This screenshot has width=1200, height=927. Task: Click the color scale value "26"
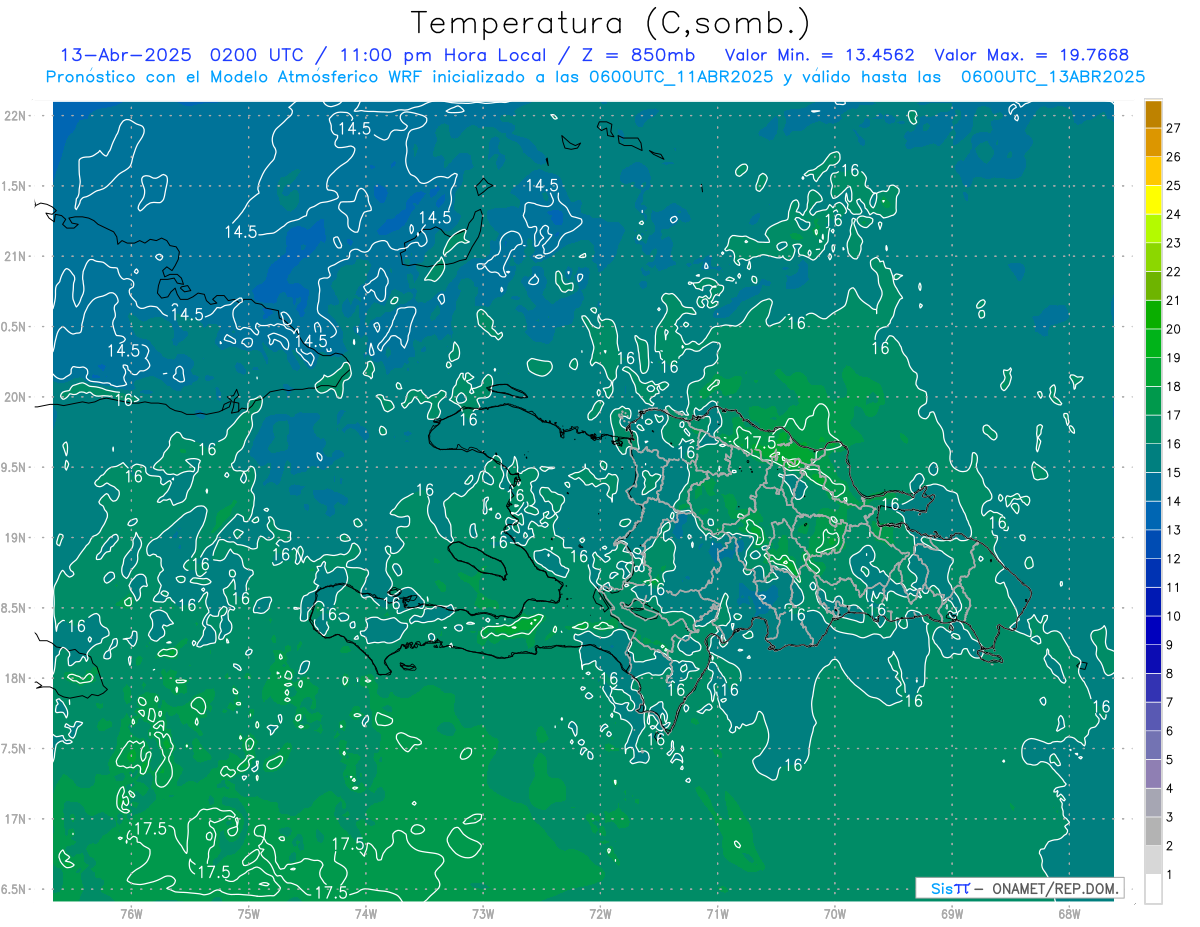(1174, 157)
